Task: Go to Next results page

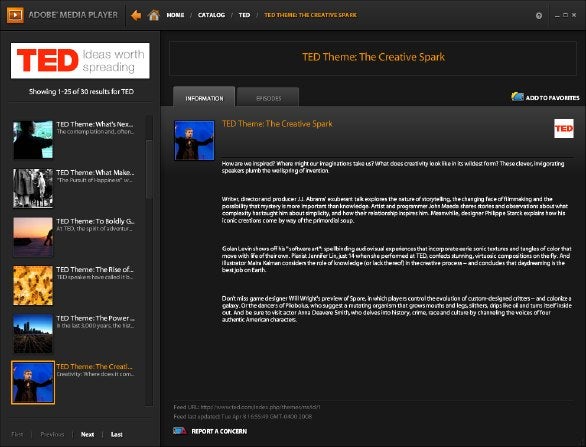Action: (x=87, y=434)
